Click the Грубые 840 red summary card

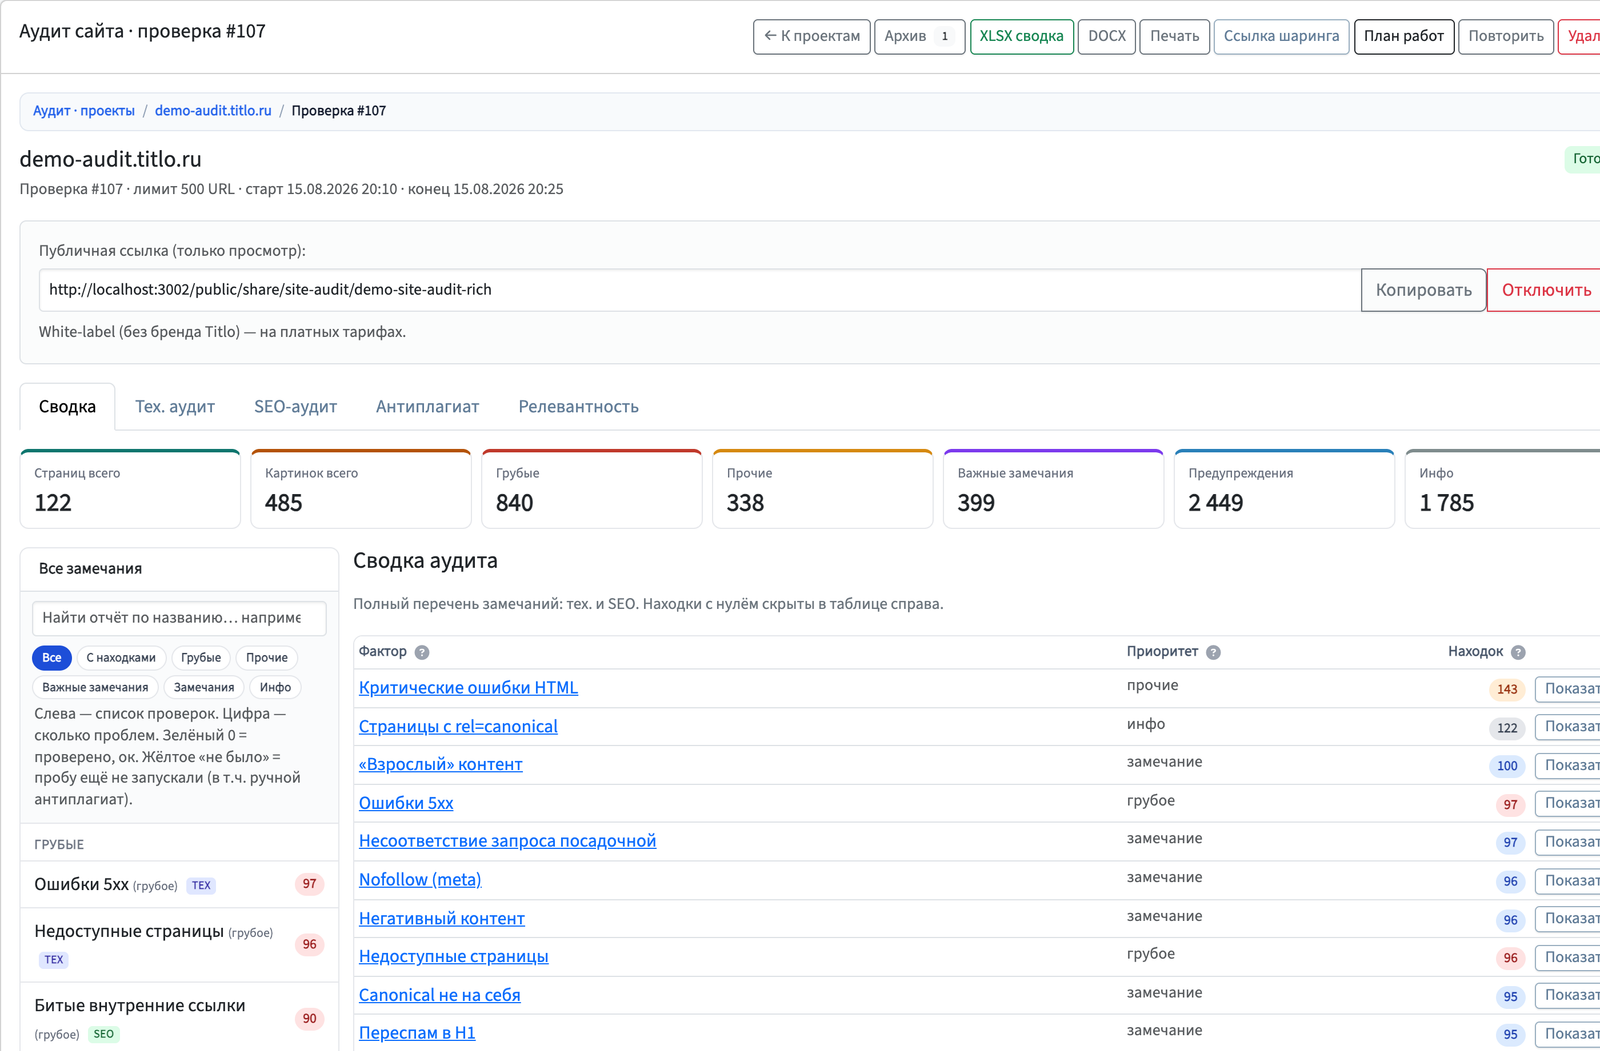coord(592,489)
